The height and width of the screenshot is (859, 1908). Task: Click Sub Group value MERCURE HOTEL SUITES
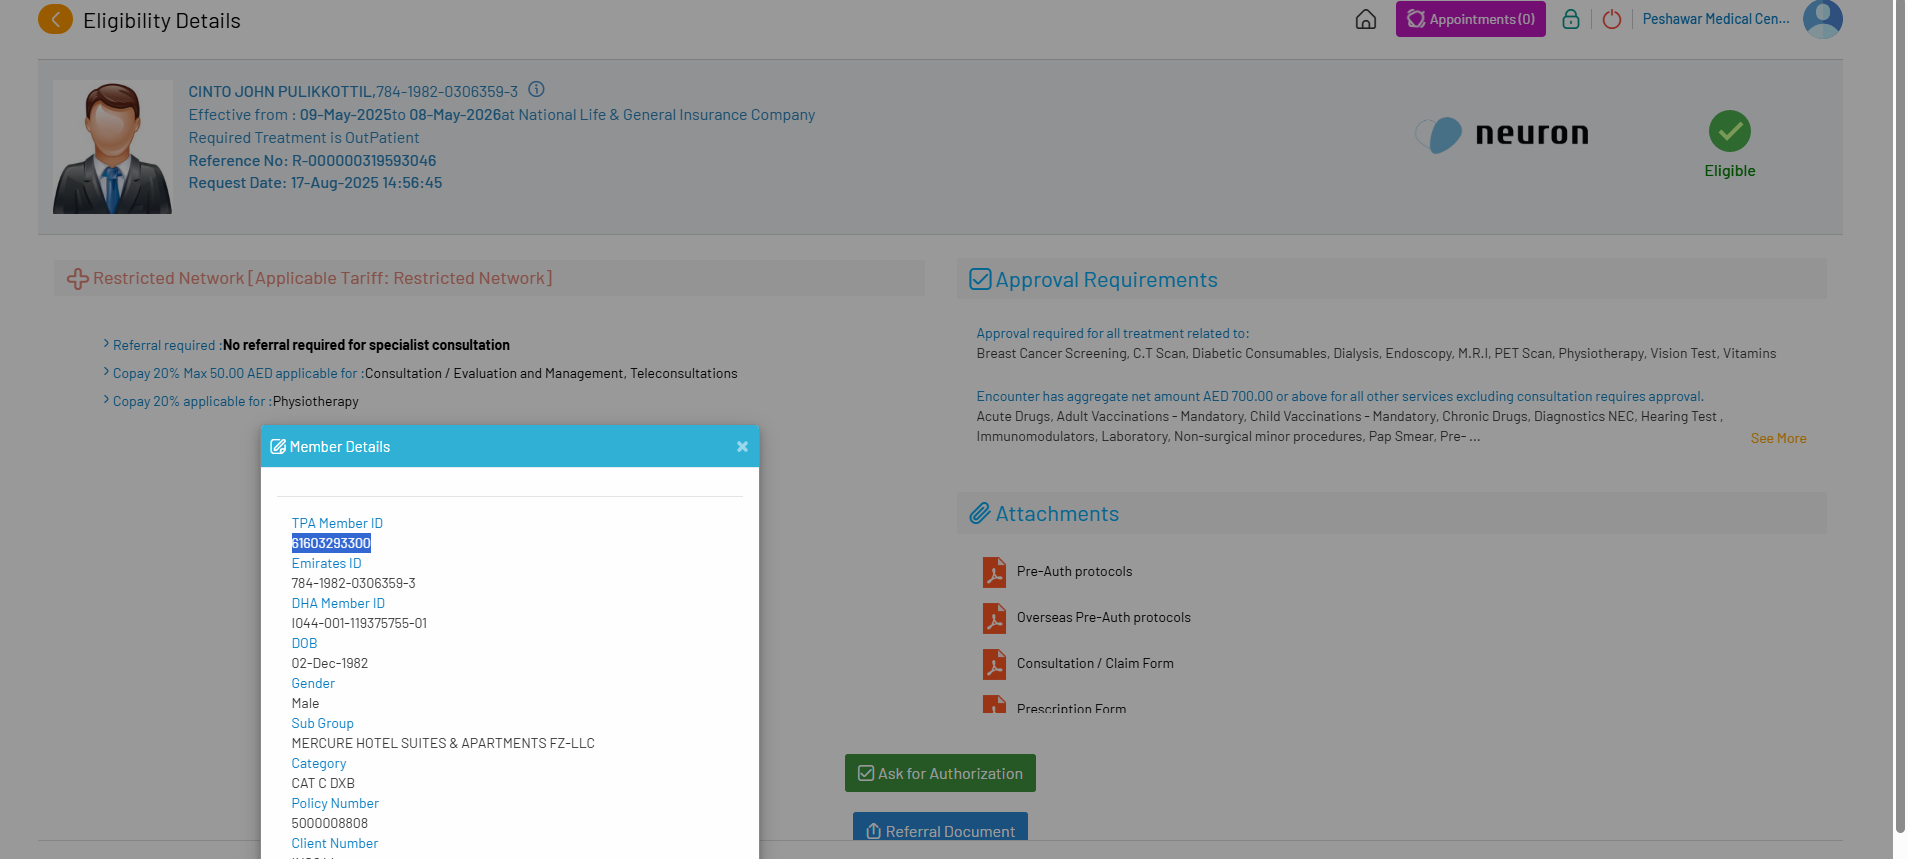pos(443,743)
